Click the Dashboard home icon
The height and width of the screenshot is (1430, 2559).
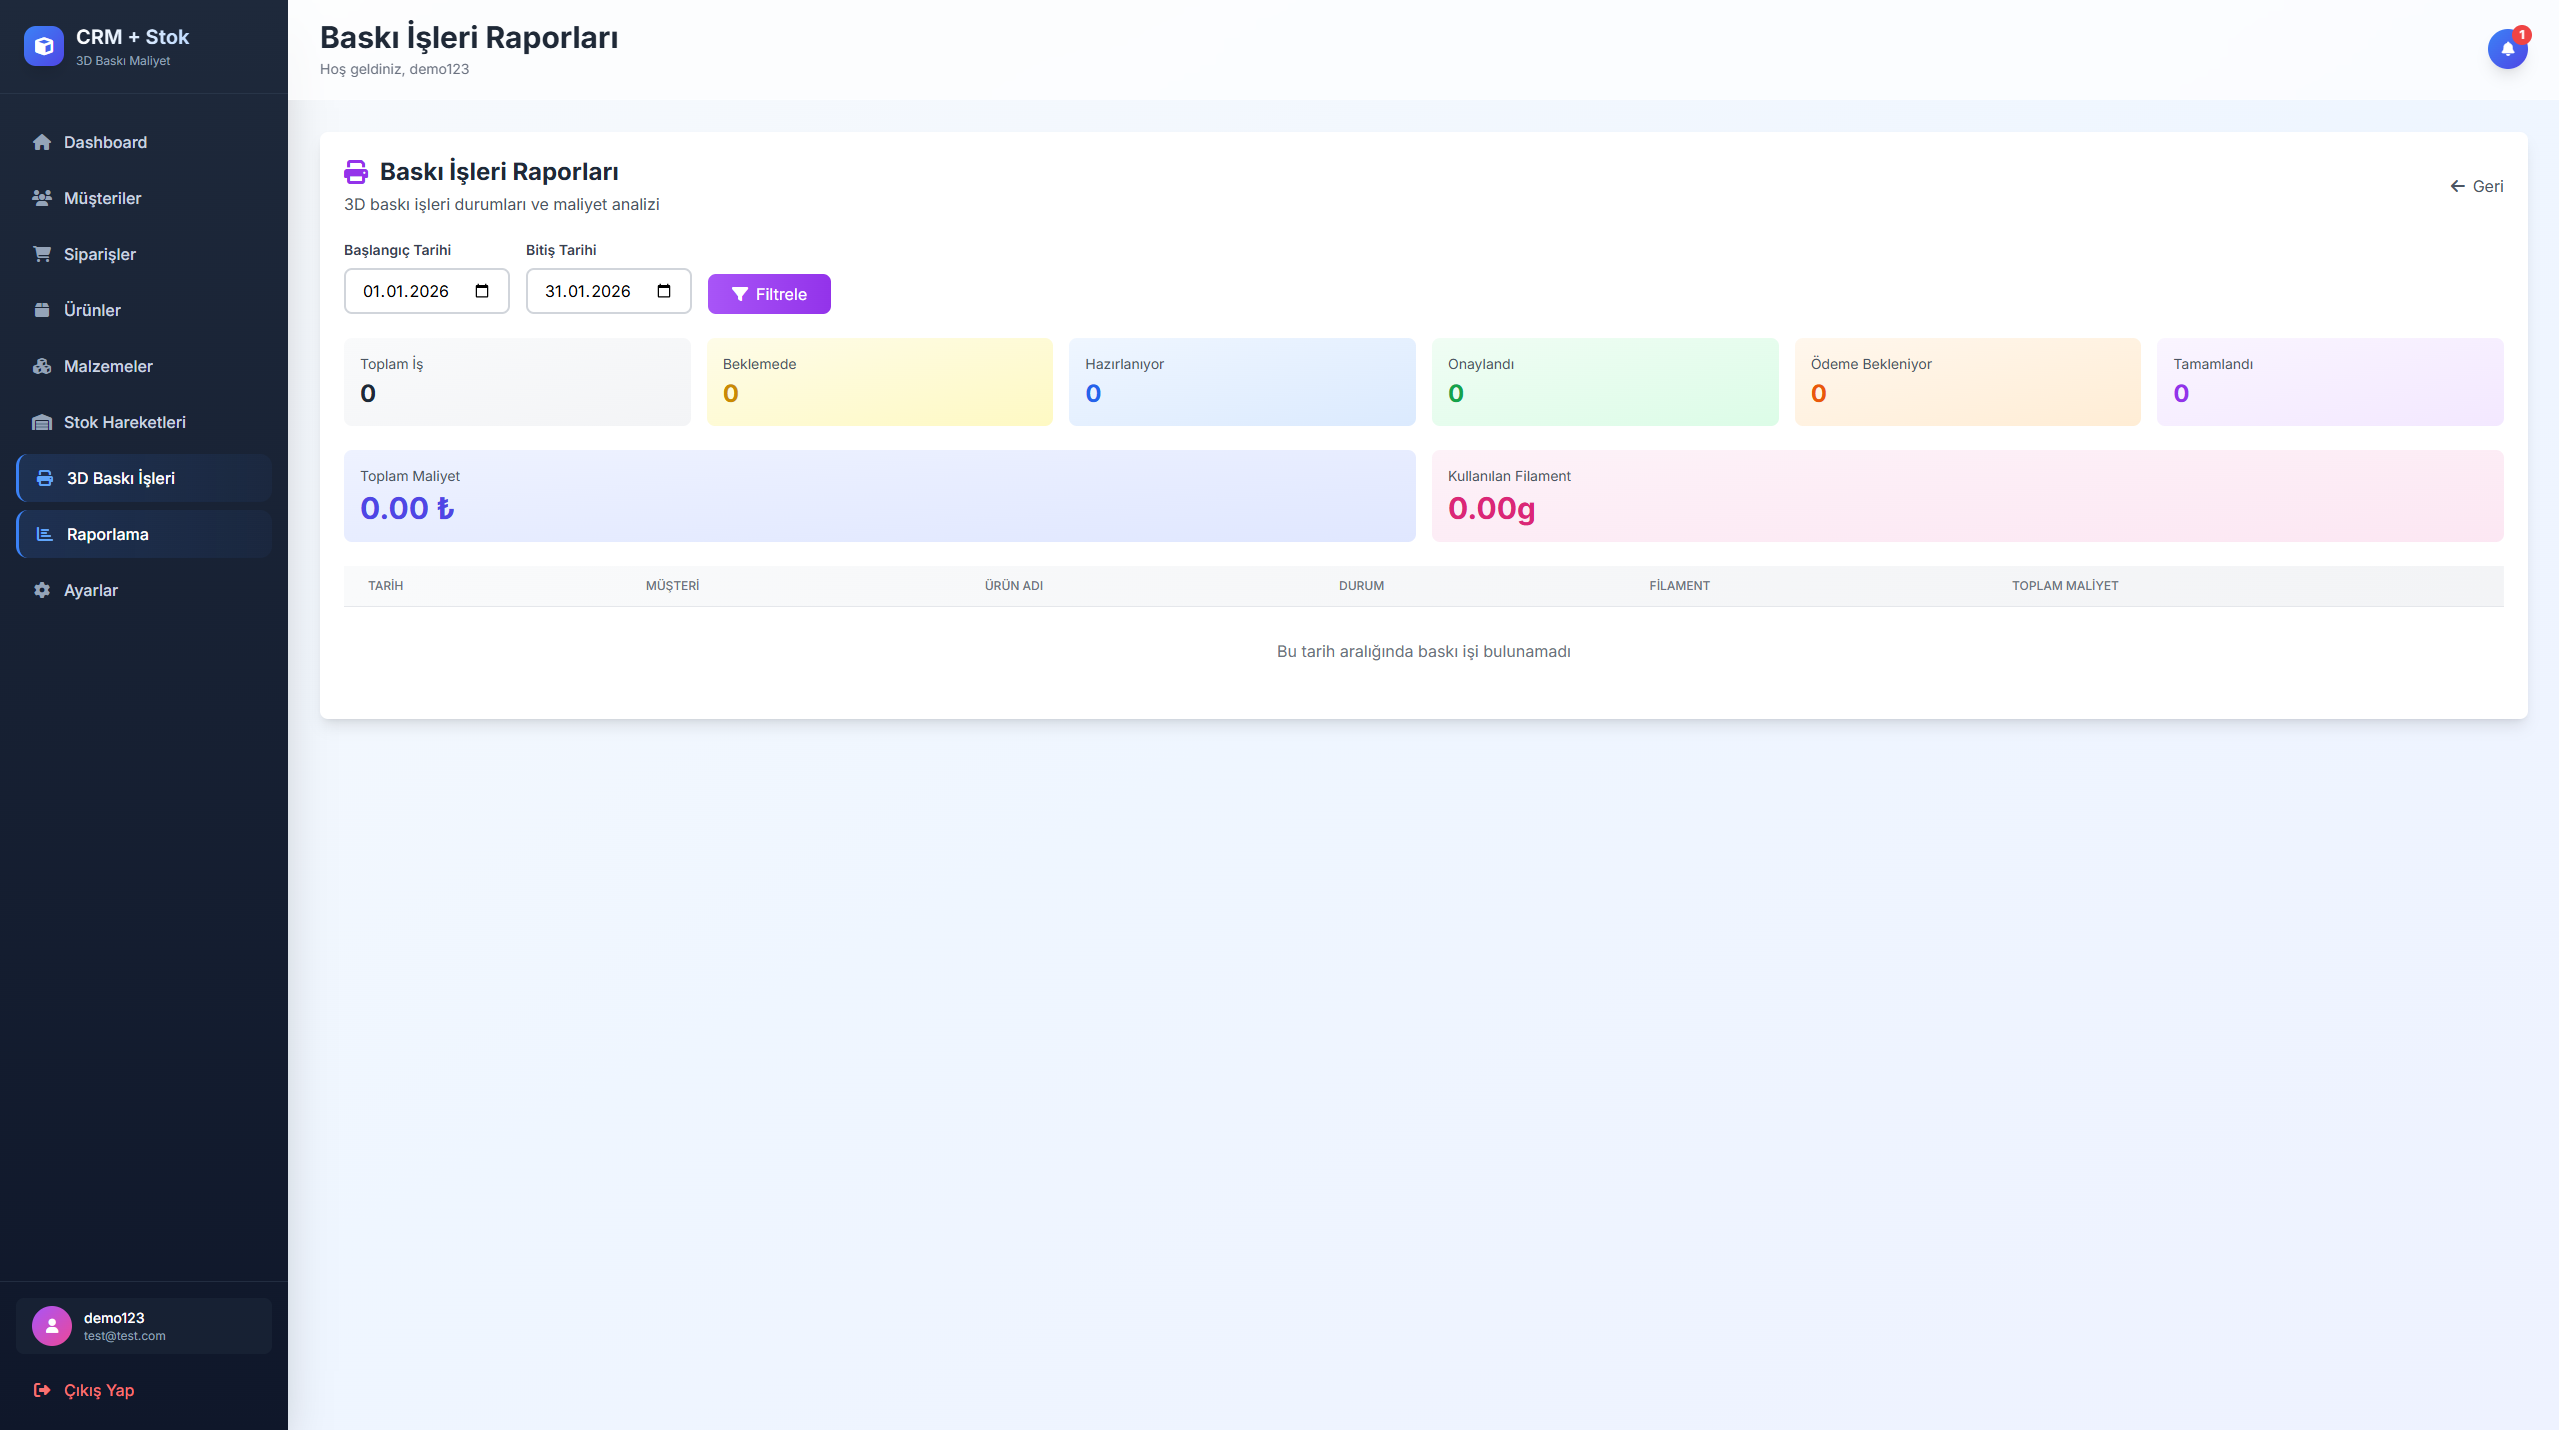click(42, 142)
